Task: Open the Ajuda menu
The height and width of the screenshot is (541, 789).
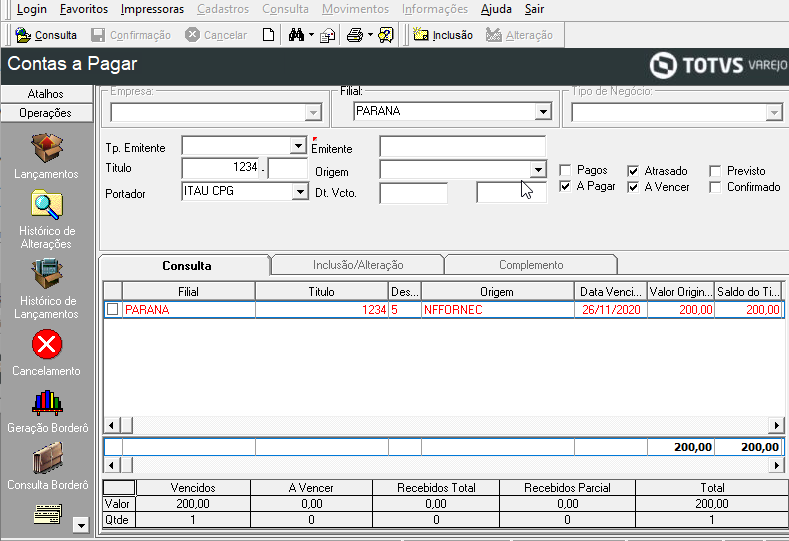Action: pos(496,9)
